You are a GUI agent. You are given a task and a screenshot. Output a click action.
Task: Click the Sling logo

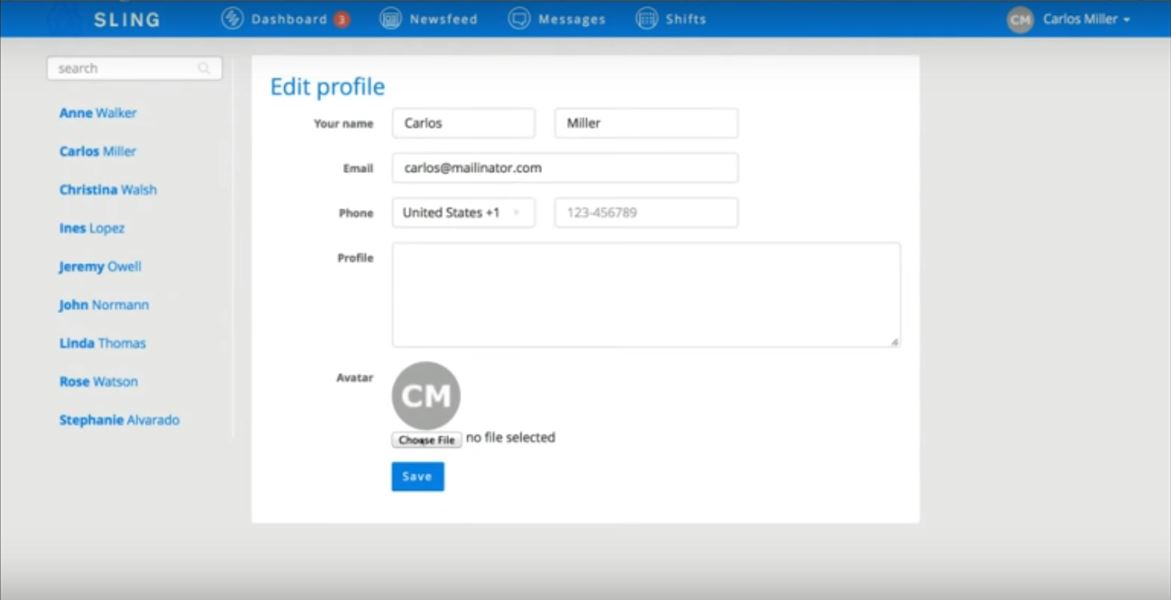coord(128,18)
